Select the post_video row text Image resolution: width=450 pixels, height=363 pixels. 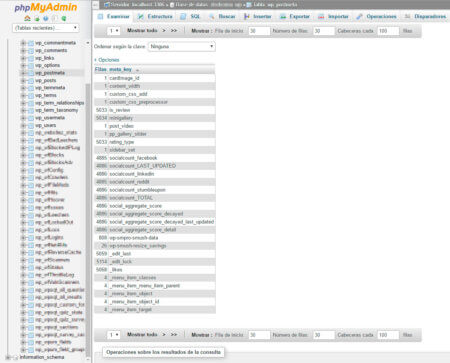pyautogui.click(x=122, y=126)
